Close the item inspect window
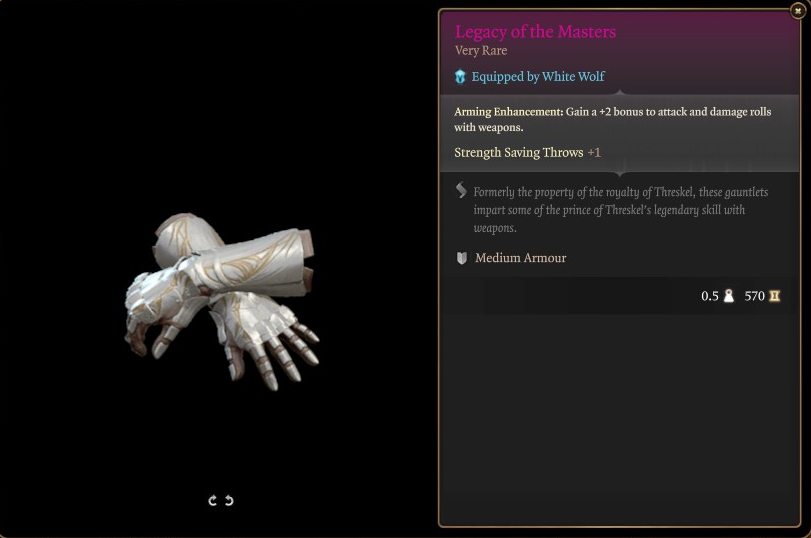 click(x=798, y=10)
